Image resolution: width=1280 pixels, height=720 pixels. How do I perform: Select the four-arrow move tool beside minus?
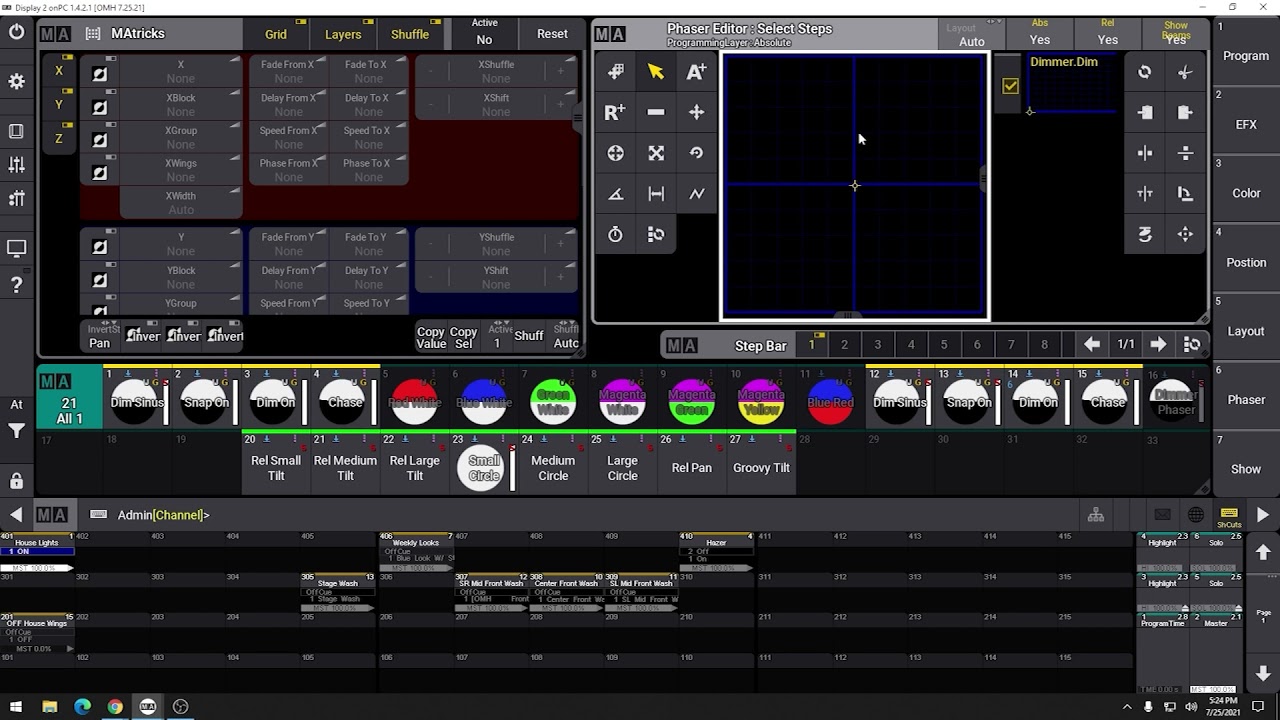tap(697, 112)
